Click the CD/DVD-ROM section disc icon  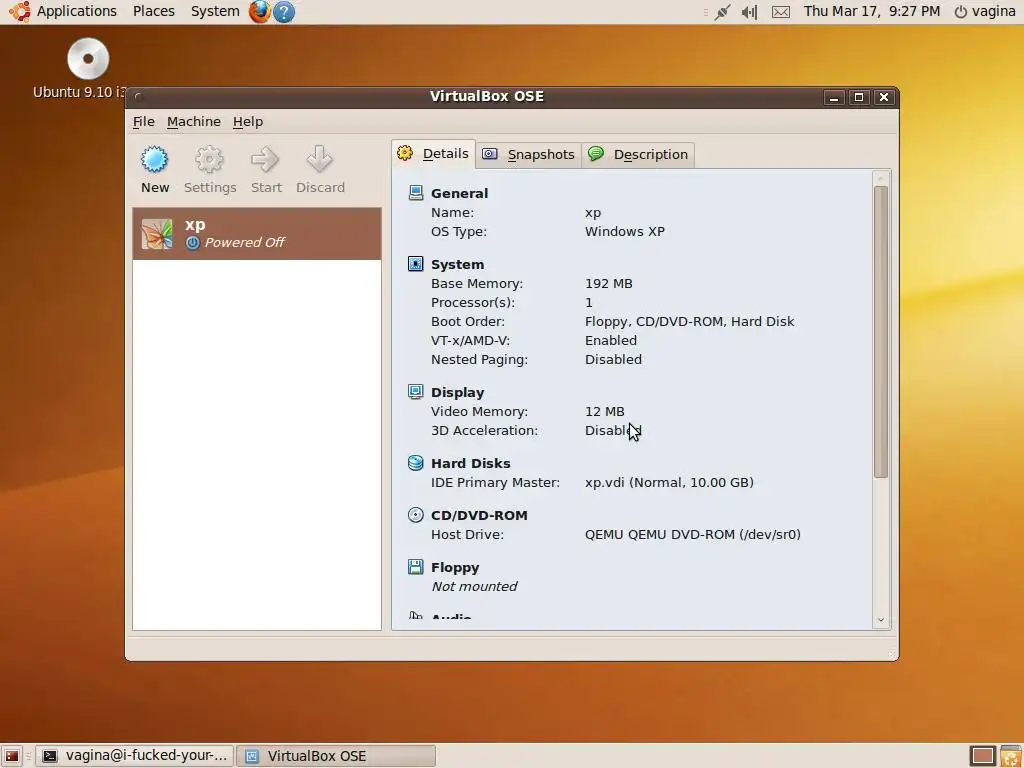click(415, 515)
